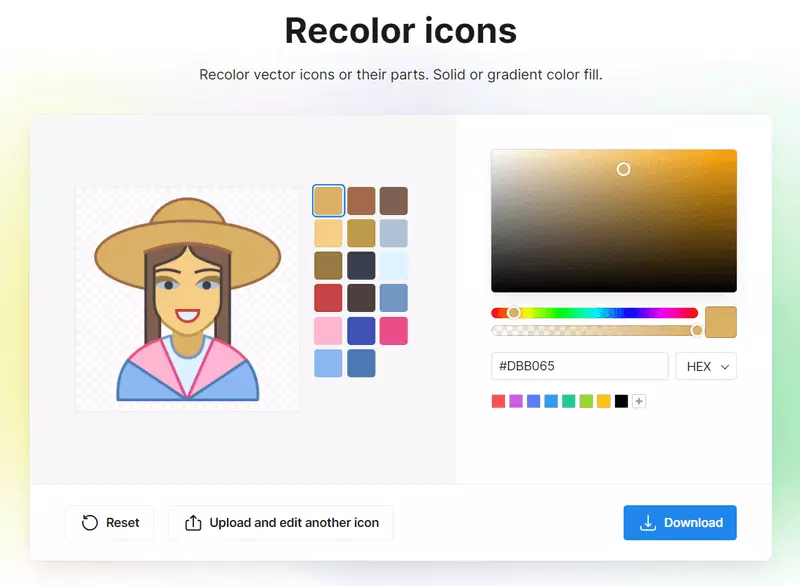Select the dark navy gray palette swatch
Screen dimensions: 800x586
[x=361, y=266]
